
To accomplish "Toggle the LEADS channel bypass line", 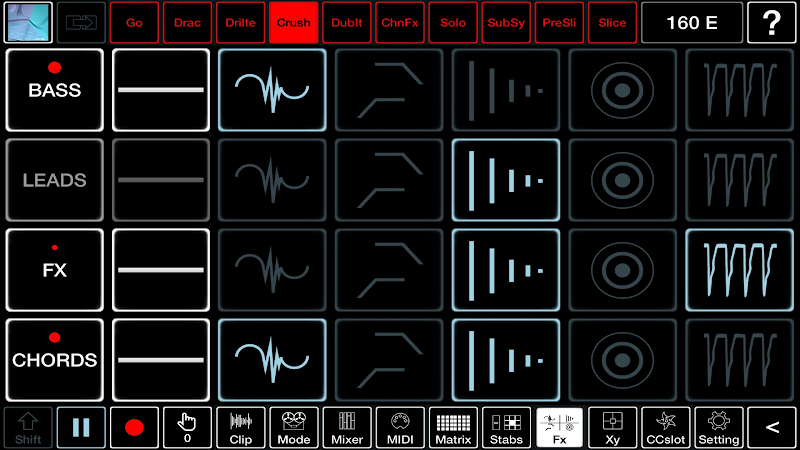I will [161, 180].
